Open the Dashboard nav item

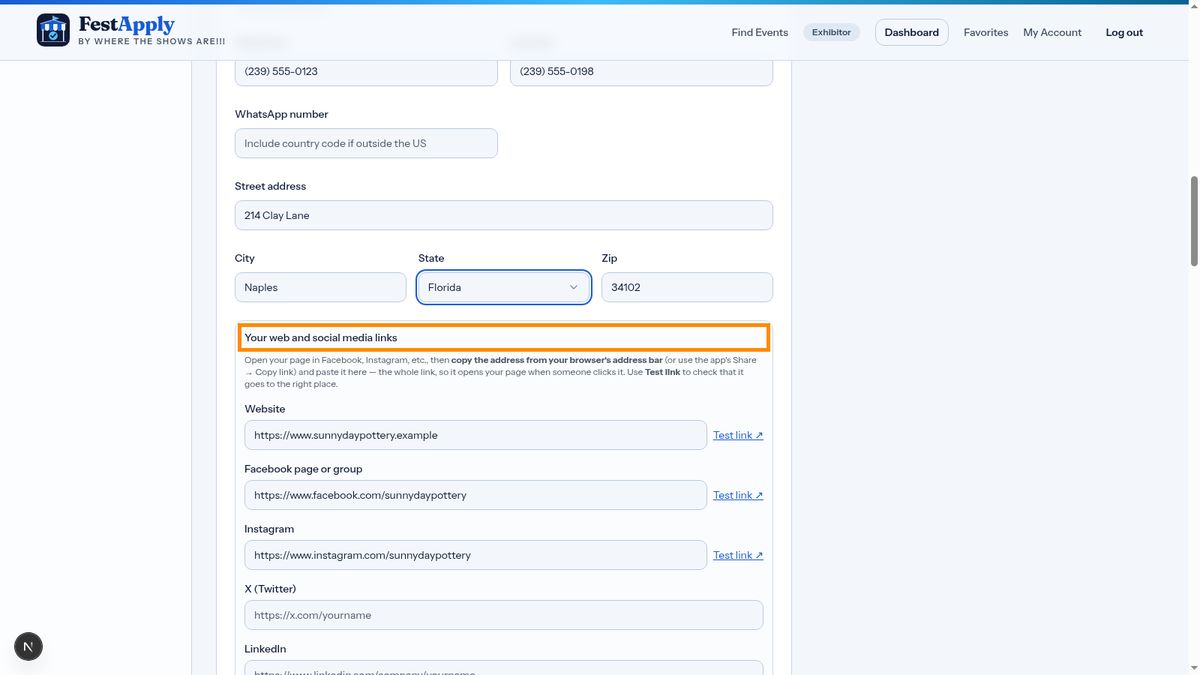(x=912, y=32)
